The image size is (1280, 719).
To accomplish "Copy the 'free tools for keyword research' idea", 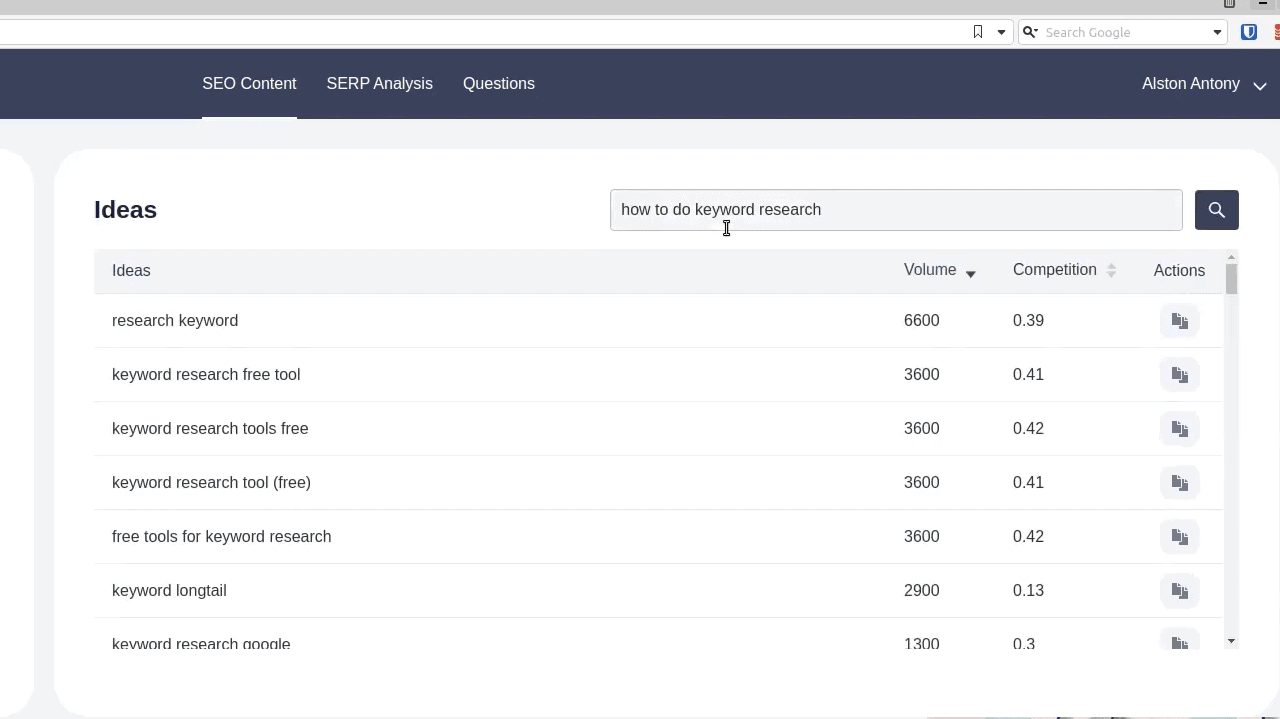I will (1179, 537).
